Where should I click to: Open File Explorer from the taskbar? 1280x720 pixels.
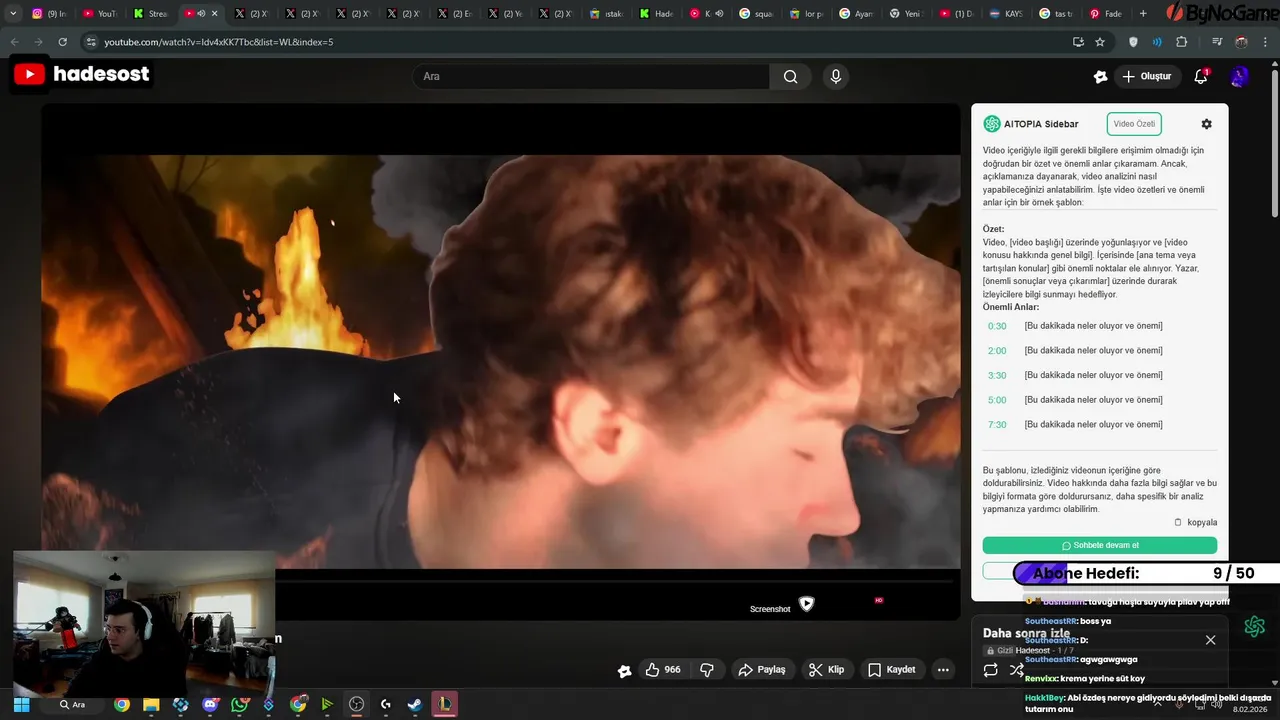[x=151, y=705]
